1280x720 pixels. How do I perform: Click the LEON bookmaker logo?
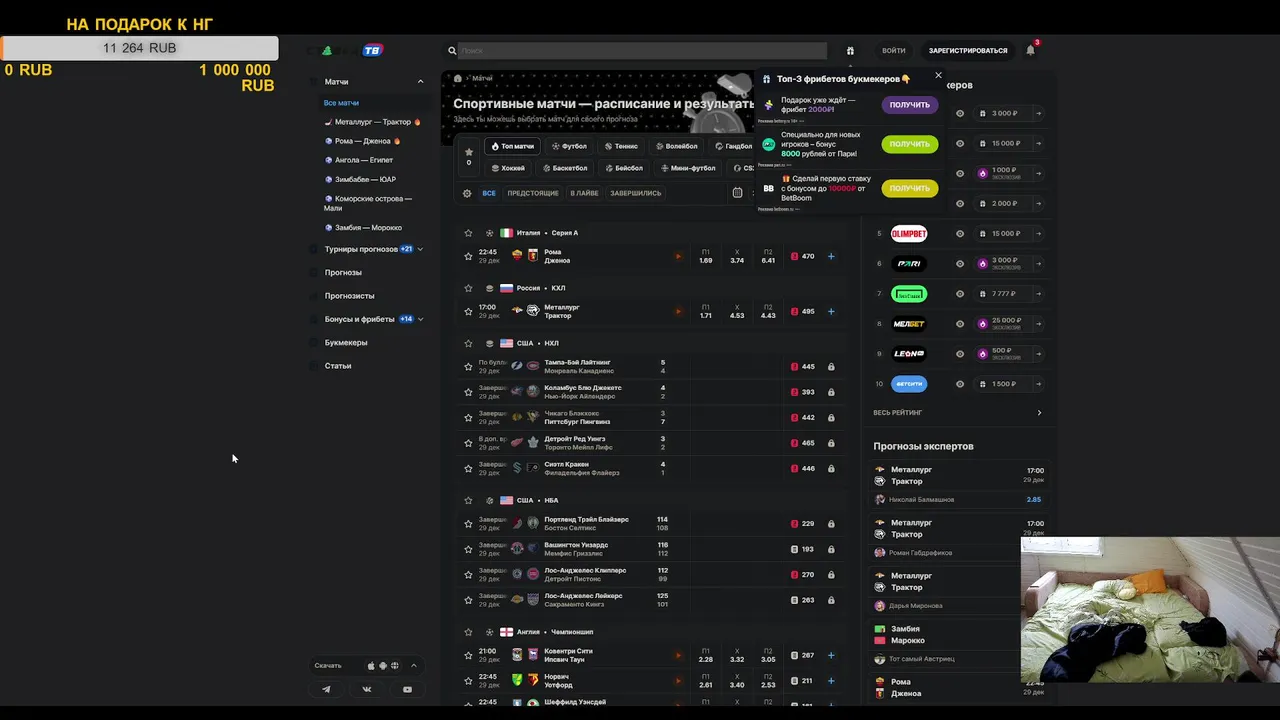point(909,354)
